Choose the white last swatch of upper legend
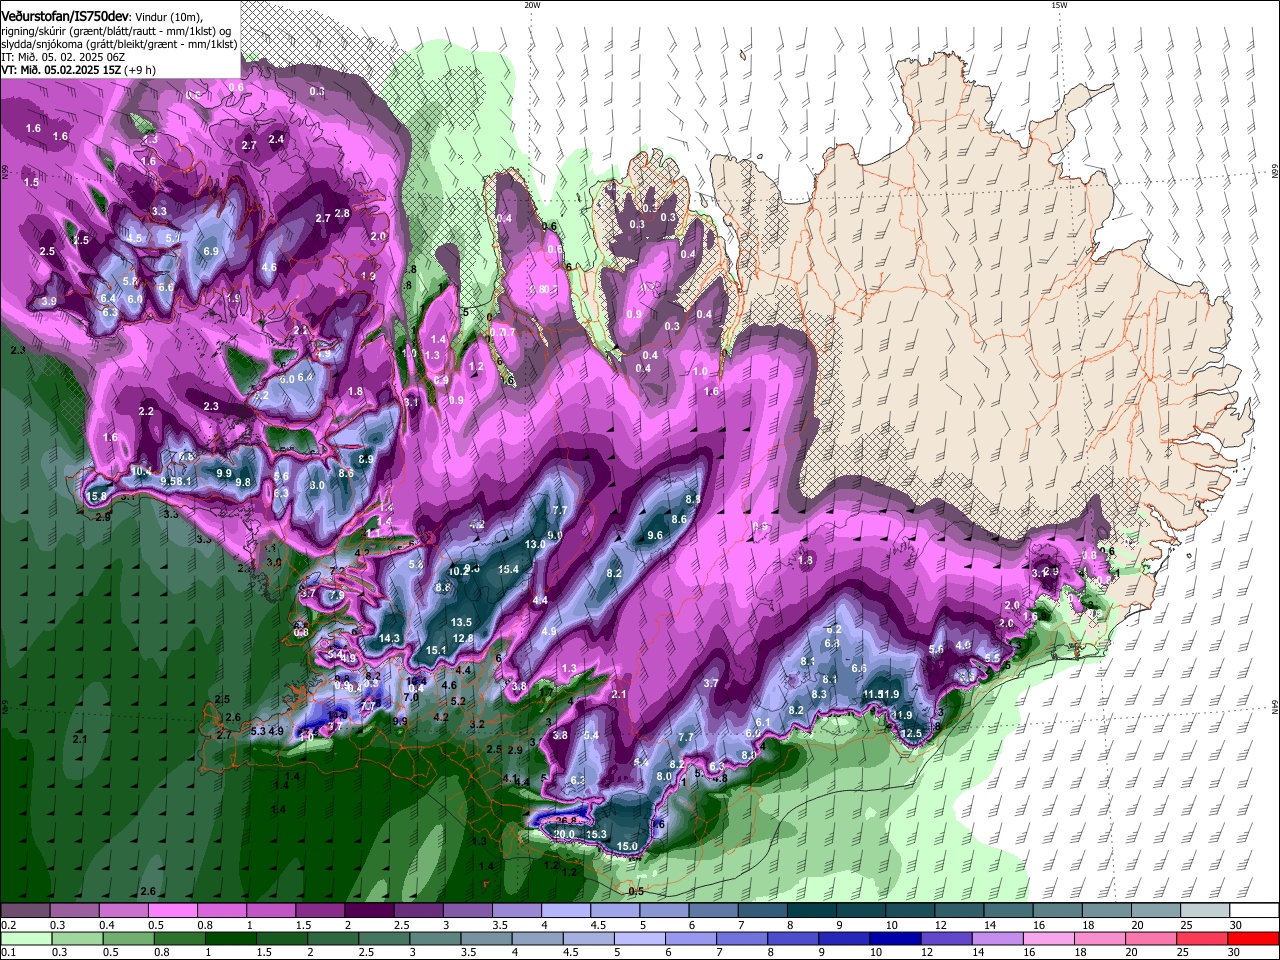The height and width of the screenshot is (960, 1280). click(1254, 911)
